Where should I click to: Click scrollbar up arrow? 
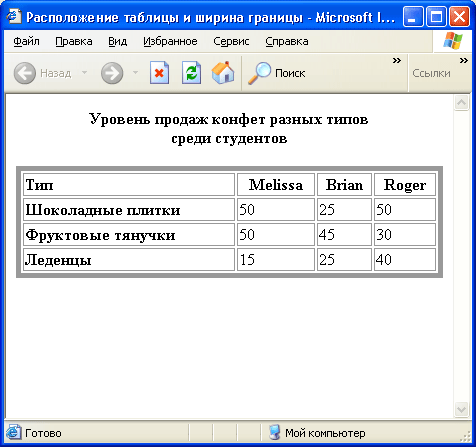click(x=461, y=103)
